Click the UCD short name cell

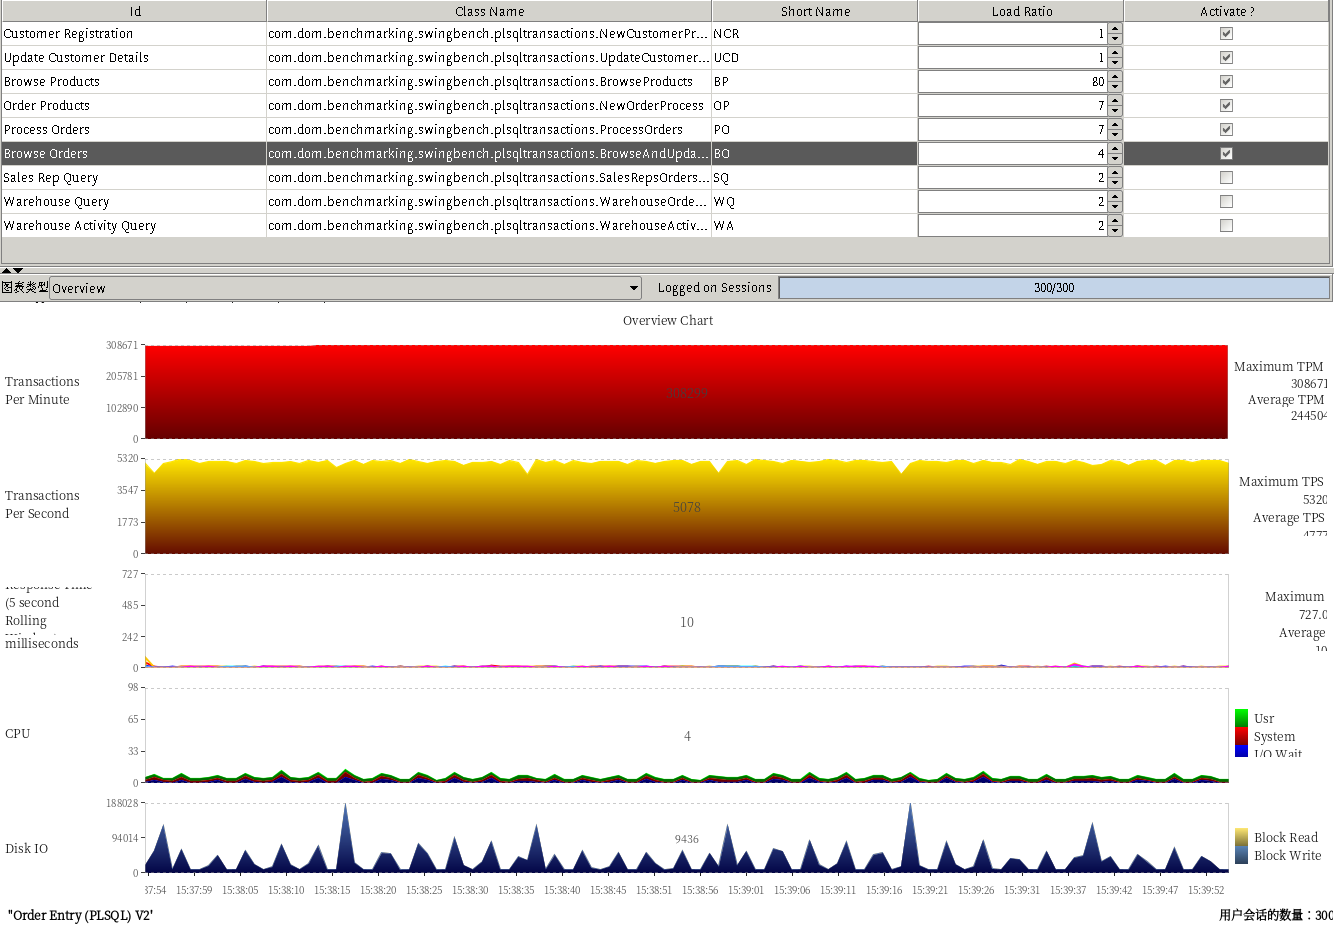(x=815, y=57)
